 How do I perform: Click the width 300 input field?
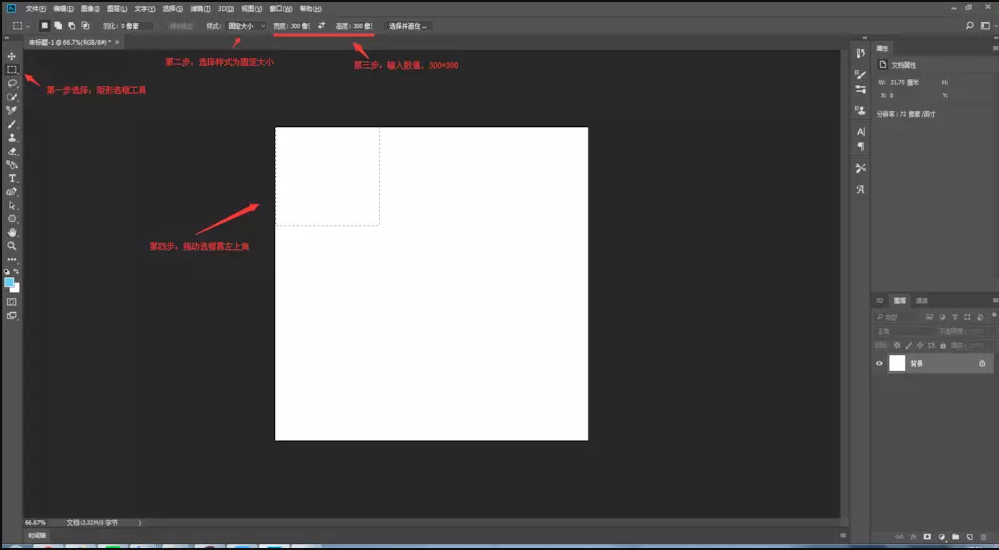(298, 26)
